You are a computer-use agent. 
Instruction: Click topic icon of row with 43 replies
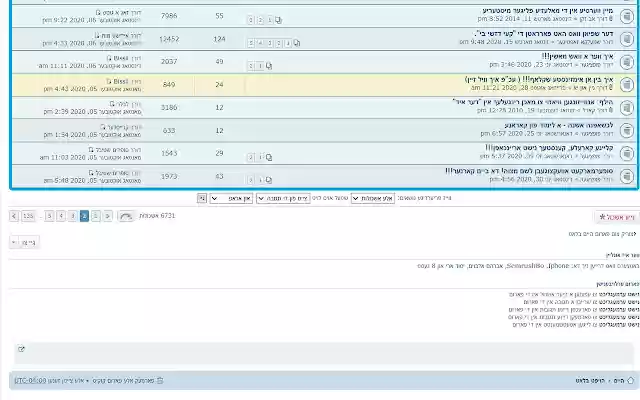627,176
